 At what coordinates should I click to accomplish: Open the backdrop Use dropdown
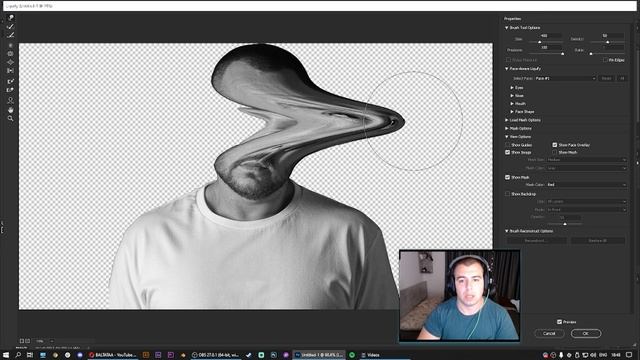(x=586, y=202)
